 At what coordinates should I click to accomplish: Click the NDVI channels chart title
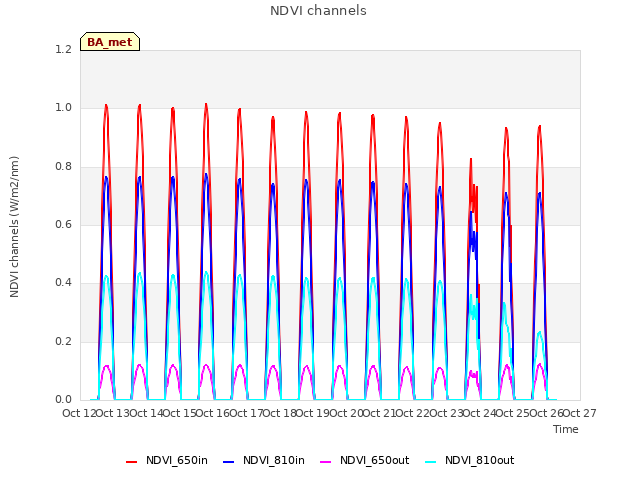tap(318, 11)
